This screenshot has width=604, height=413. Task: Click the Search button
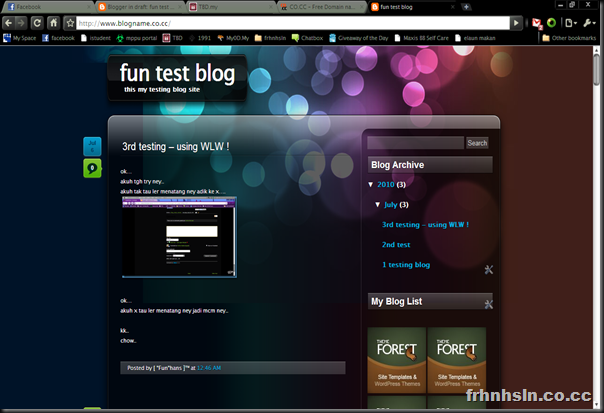pyautogui.click(x=477, y=143)
